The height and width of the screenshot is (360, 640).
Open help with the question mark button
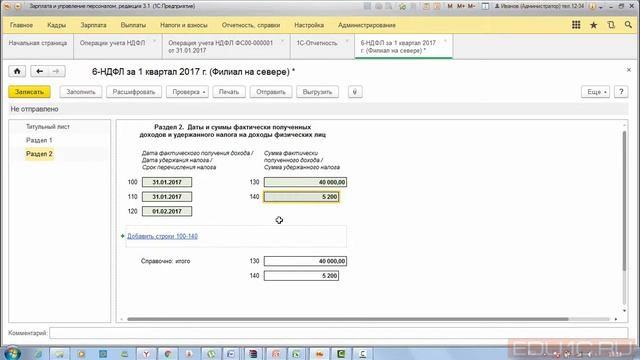click(x=621, y=92)
